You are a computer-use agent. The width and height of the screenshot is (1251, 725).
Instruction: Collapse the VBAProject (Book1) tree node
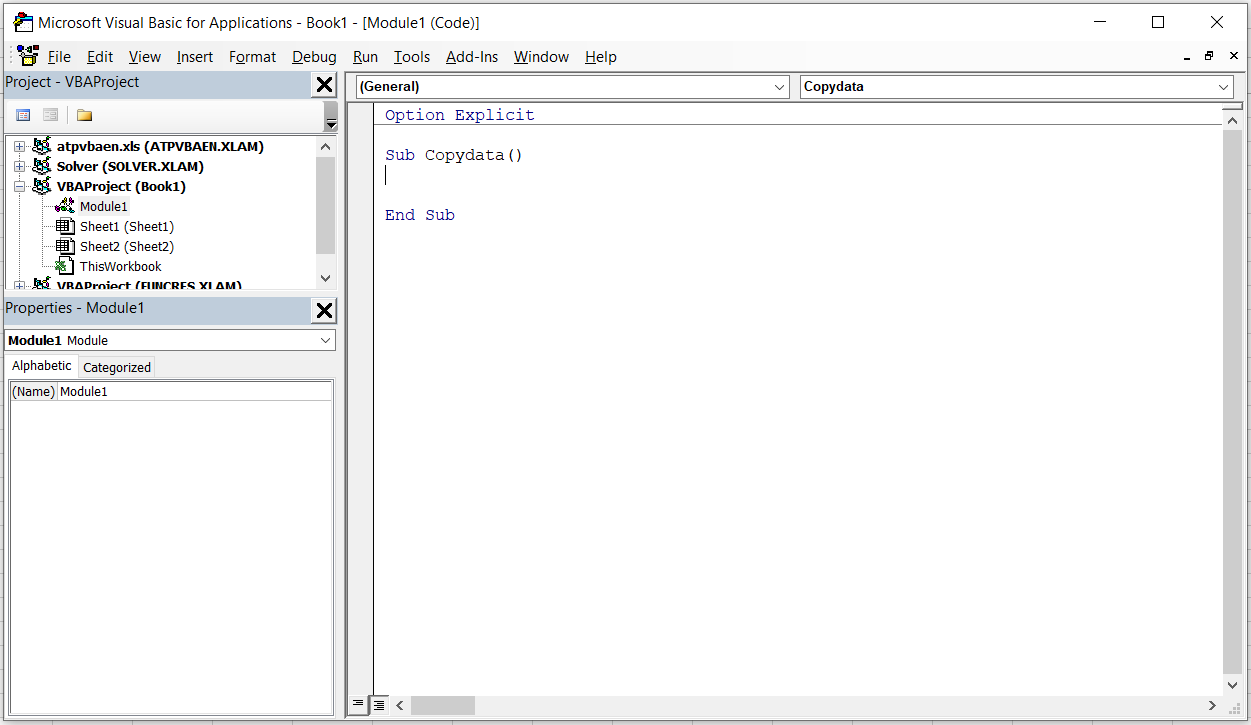(x=19, y=187)
